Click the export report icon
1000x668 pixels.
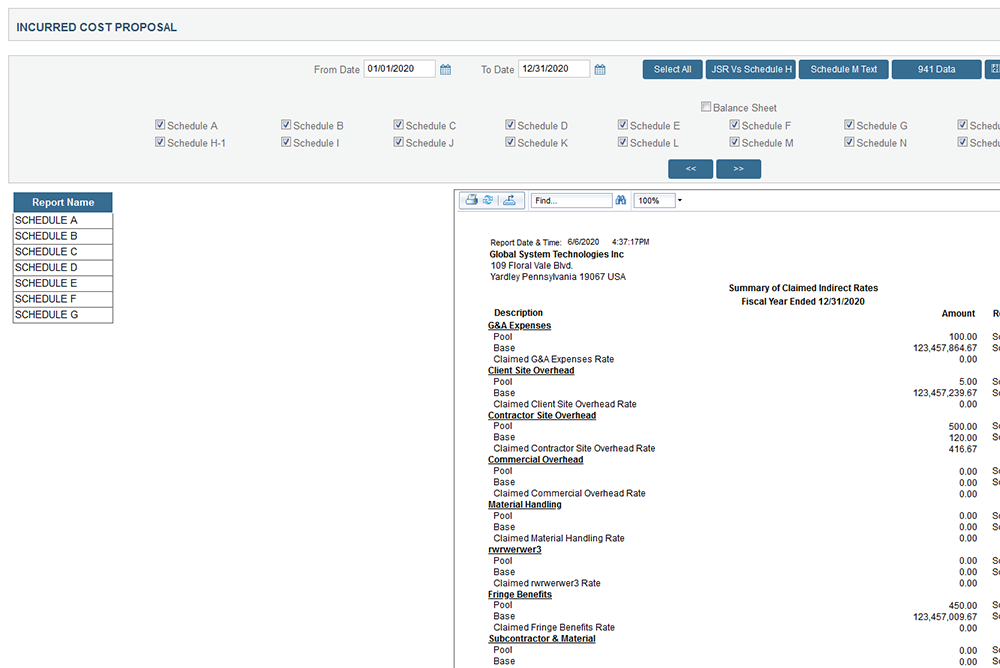click(x=509, y=200)
